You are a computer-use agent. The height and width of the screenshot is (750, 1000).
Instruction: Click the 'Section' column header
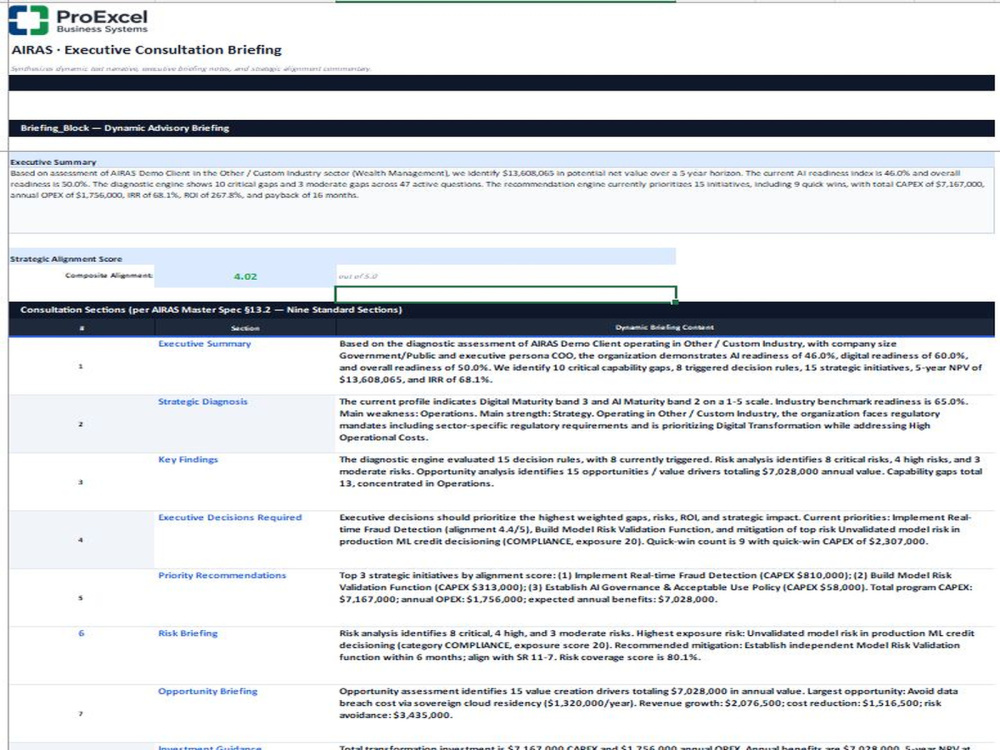coord(245,328)
